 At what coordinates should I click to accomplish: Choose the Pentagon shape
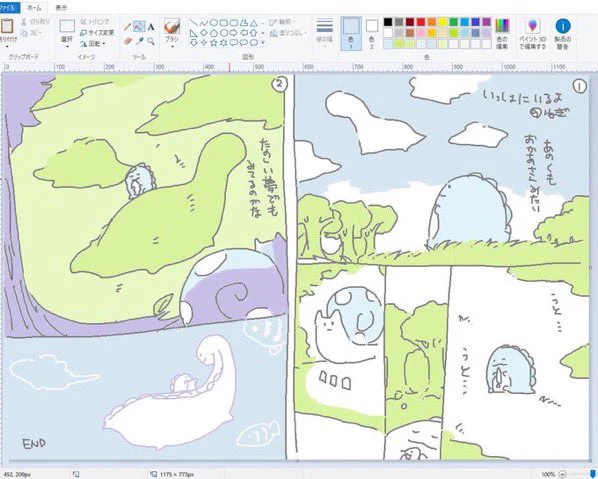214,33
